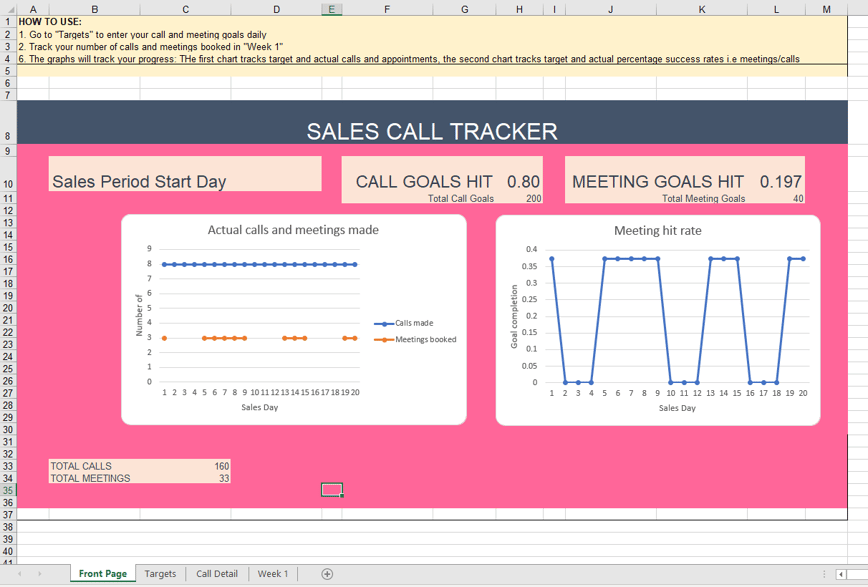
Task: Click the SALES CALL TRACKER title banner
Action: click(432, 122)
